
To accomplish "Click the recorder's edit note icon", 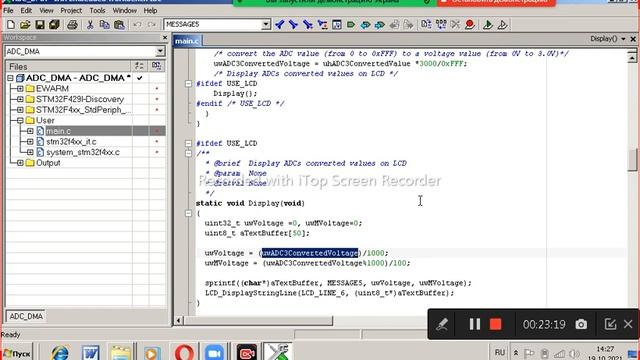I will tap(610, 324).
